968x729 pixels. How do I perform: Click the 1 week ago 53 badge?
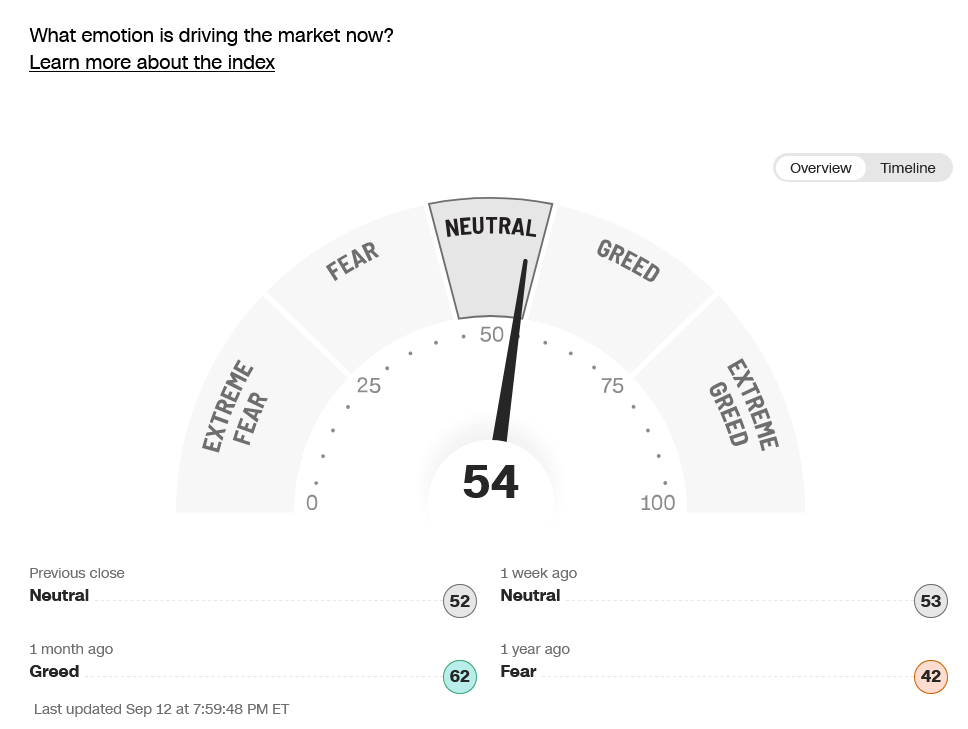pyautogui.click(x=931, y=601)
